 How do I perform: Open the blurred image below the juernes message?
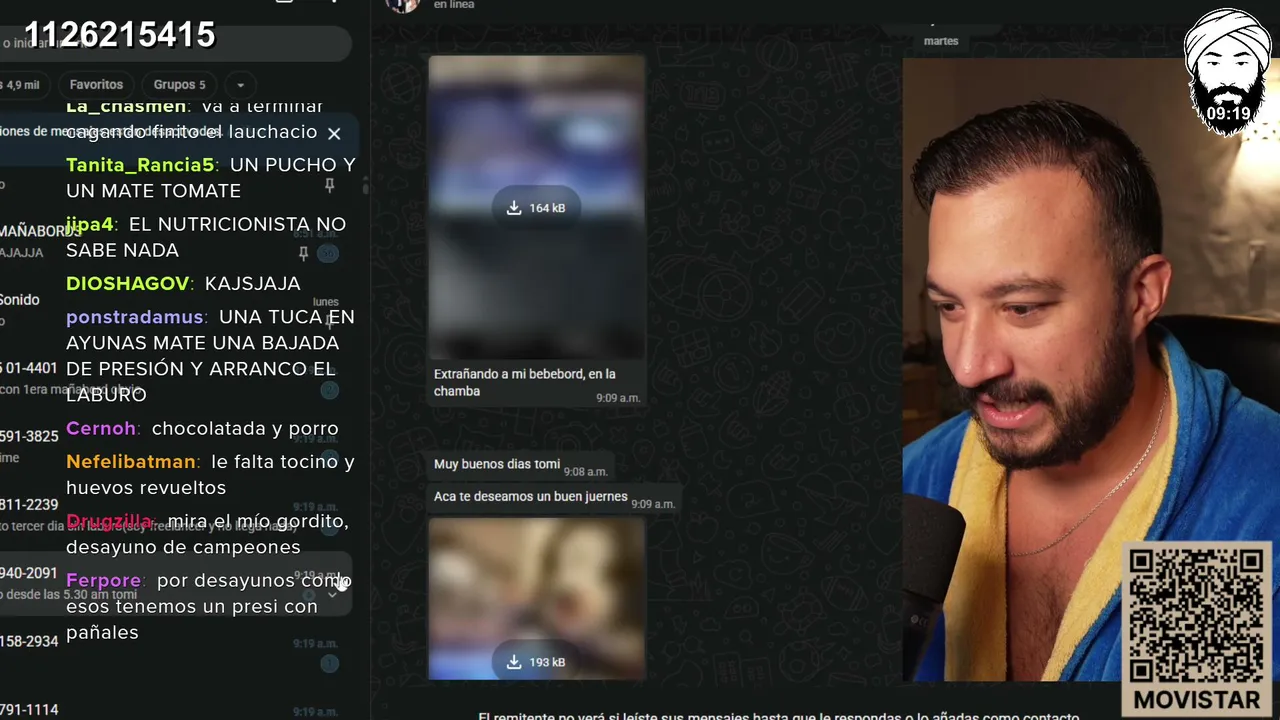[x=537, y=599]
